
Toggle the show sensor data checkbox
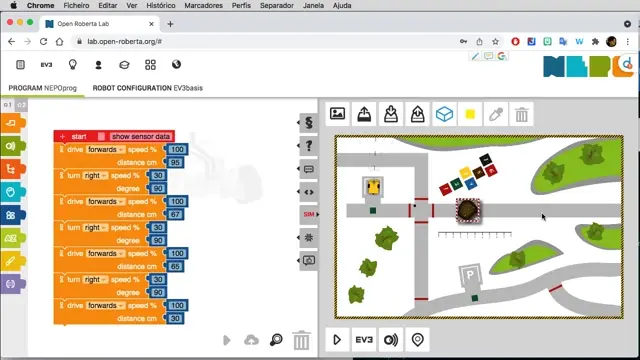click(x=101, y=136)
